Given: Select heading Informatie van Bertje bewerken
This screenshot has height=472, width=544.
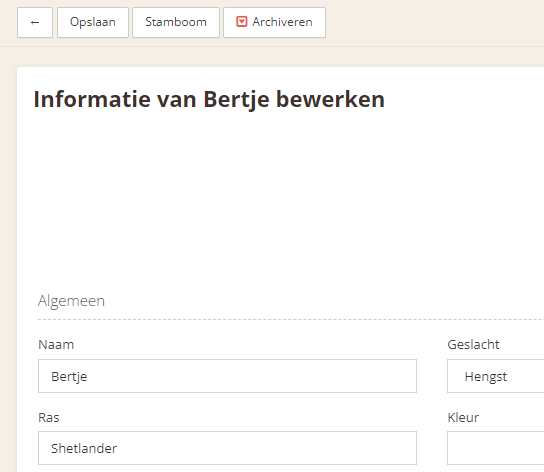Looking at the screenshot, I should 209,100.
